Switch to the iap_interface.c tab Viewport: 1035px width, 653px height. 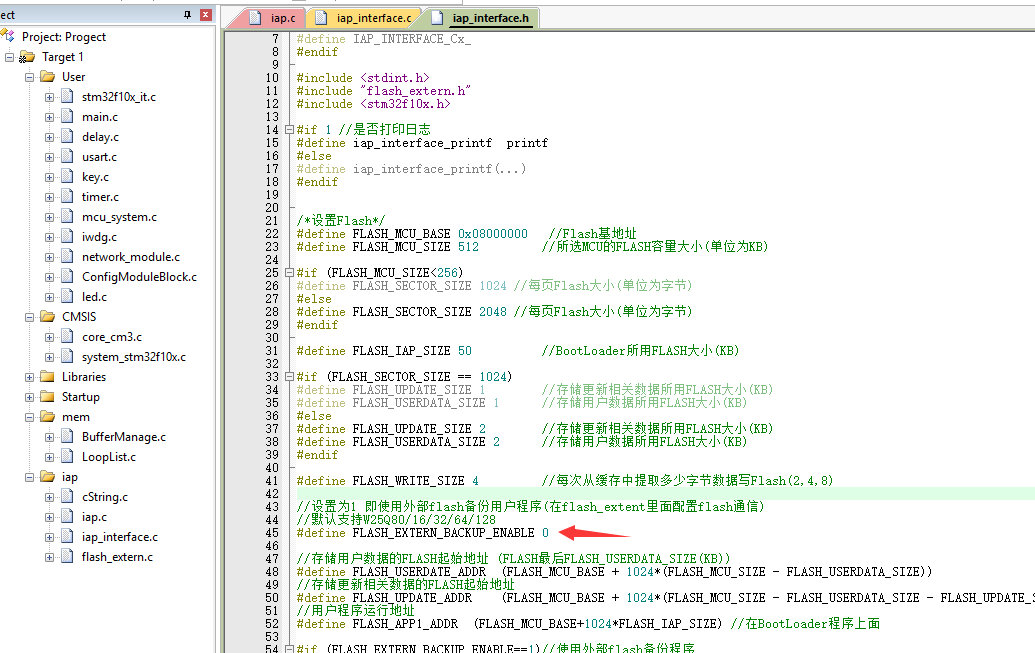coord(375,17)
